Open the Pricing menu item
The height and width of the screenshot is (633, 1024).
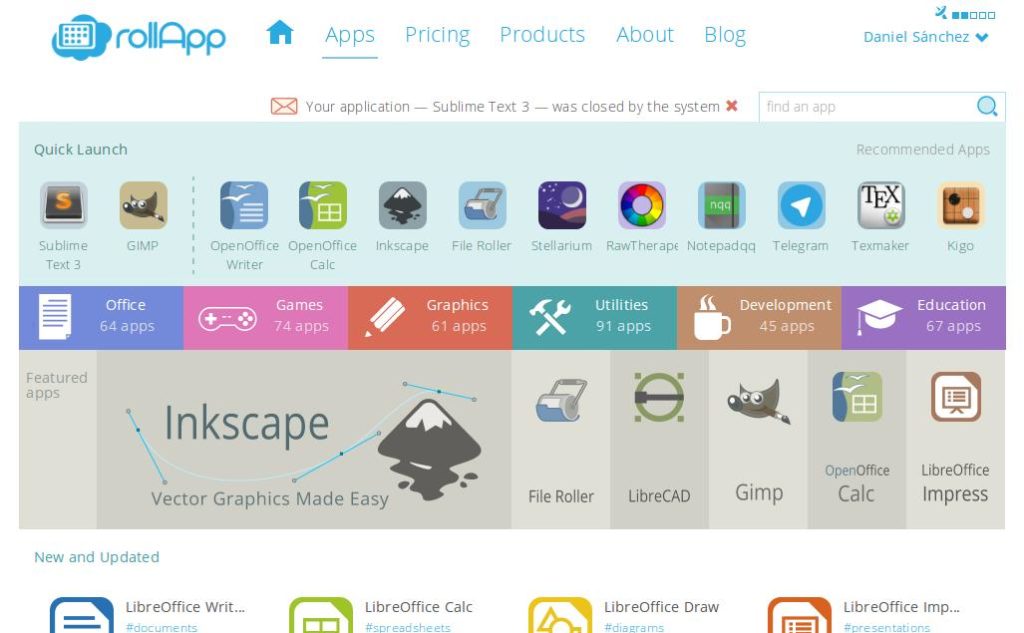pos(437,35)
